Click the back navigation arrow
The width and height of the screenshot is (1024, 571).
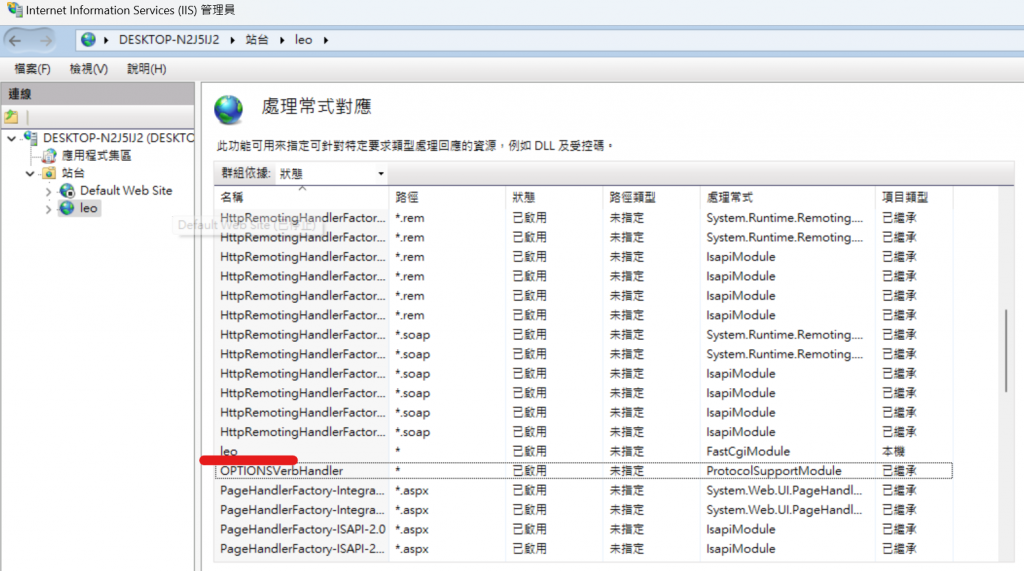15,41
